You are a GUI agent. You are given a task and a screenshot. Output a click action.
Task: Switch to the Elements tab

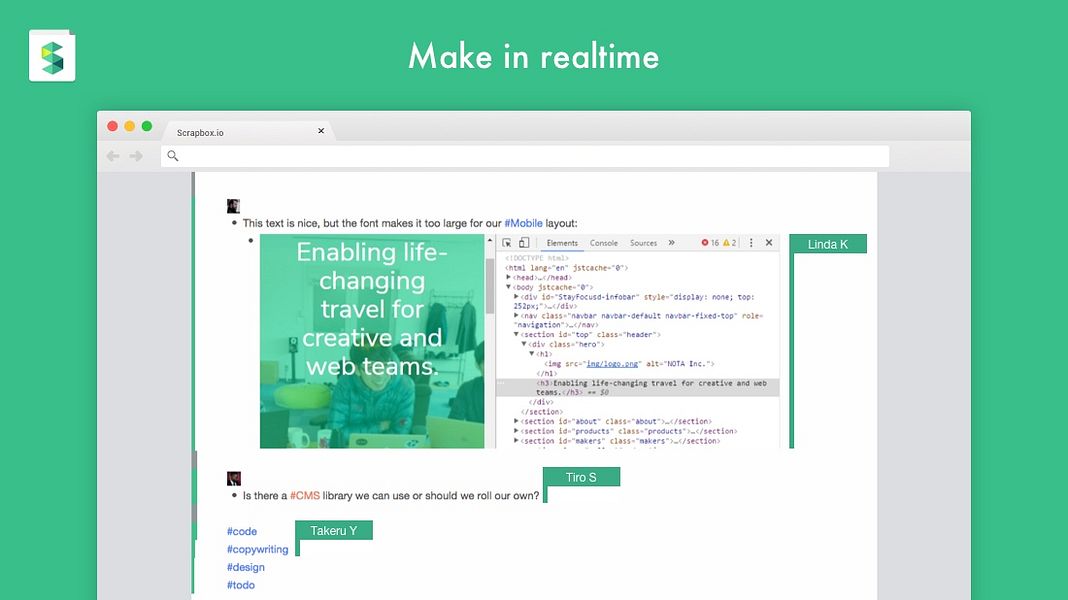562,243
